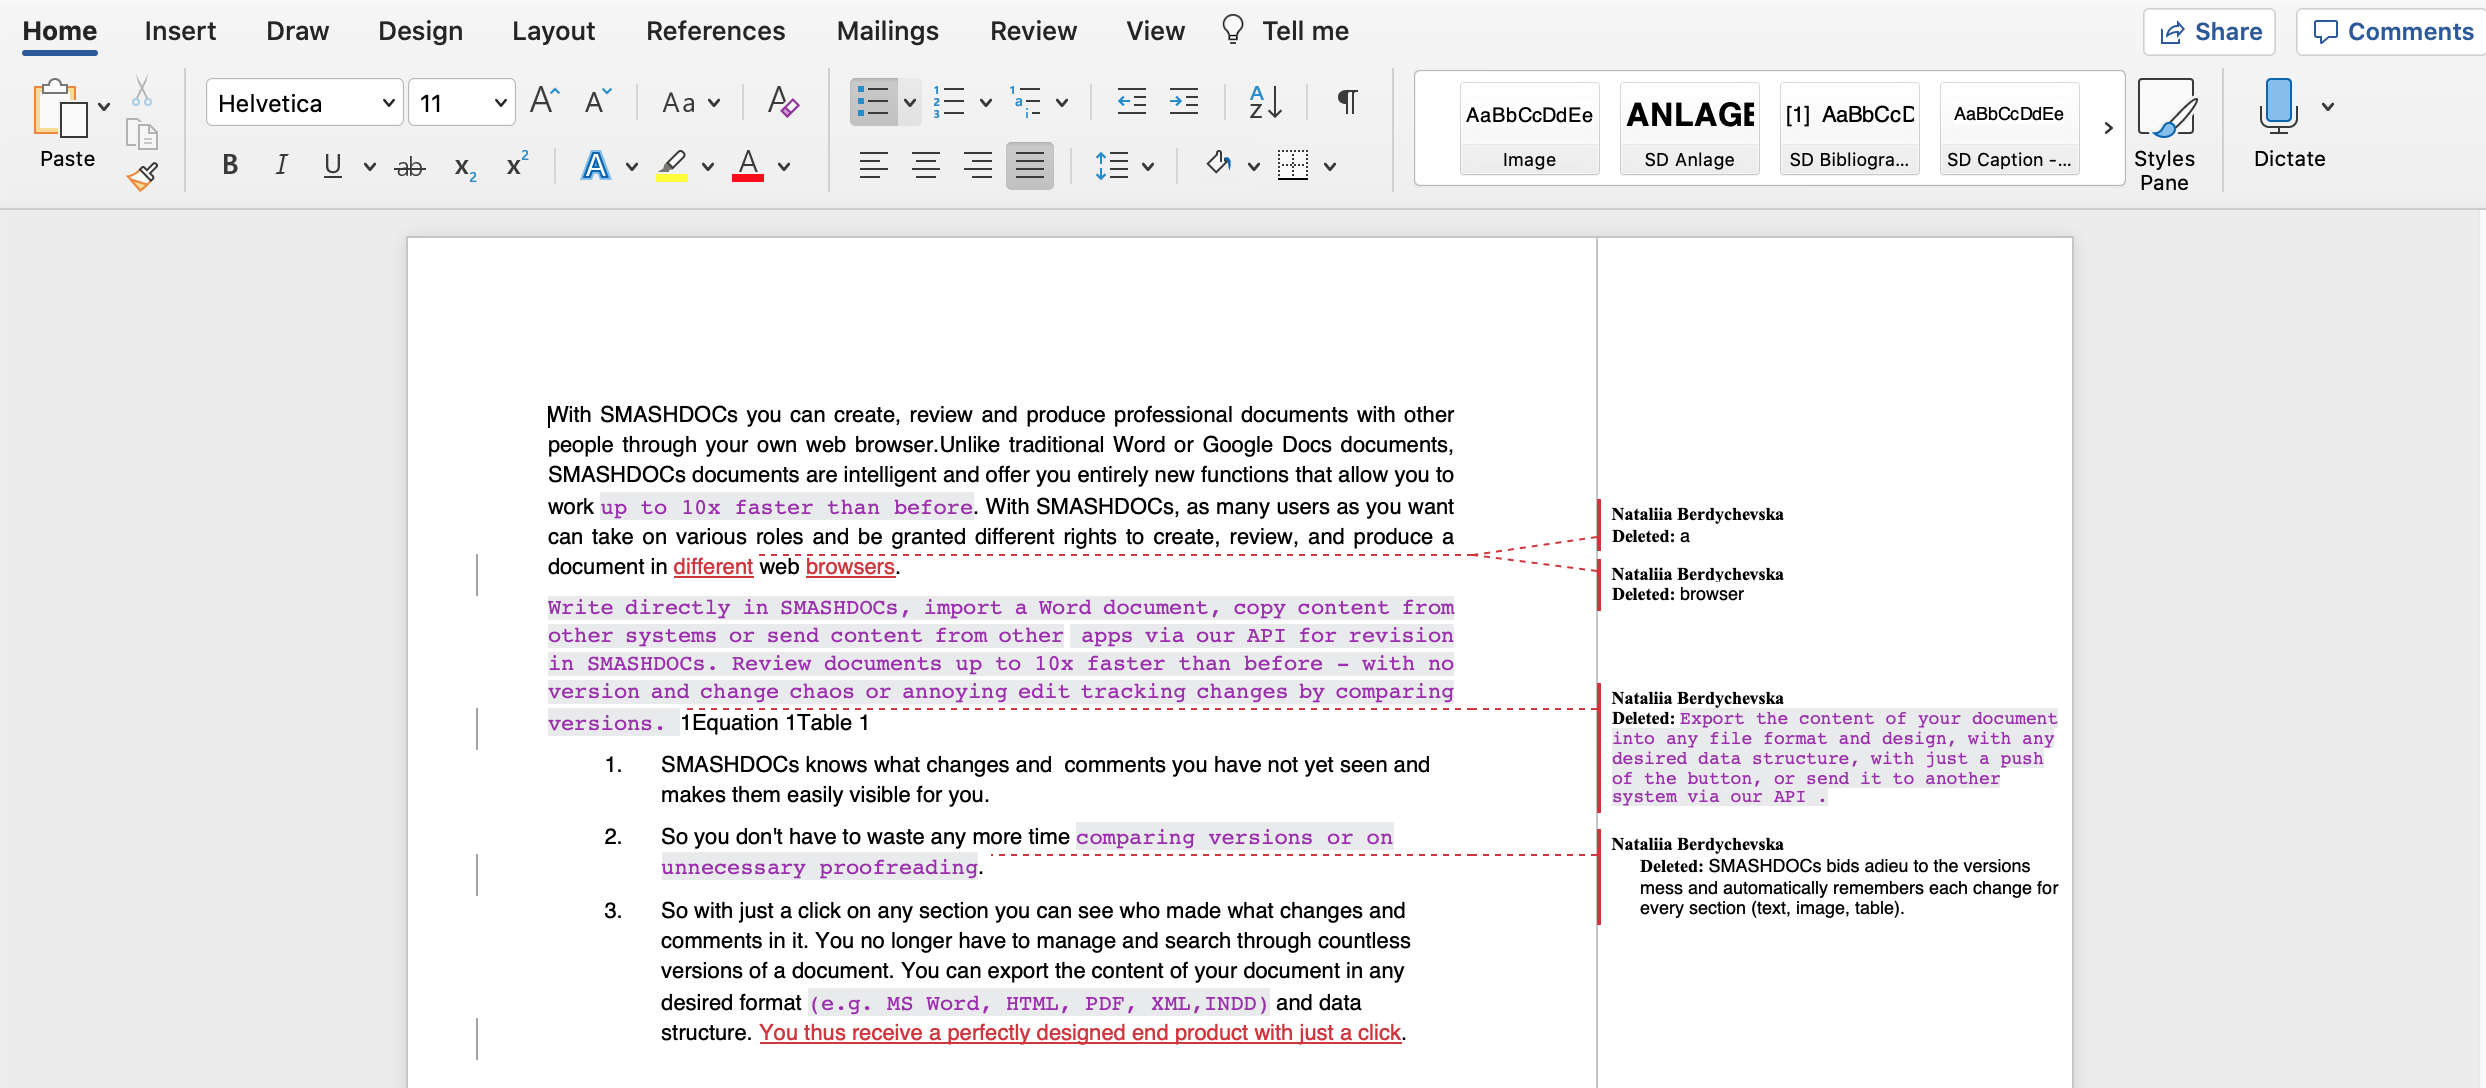Screen dimensions: 2486x1088
Task: Align text right
Action: click(x=977, y=165)
